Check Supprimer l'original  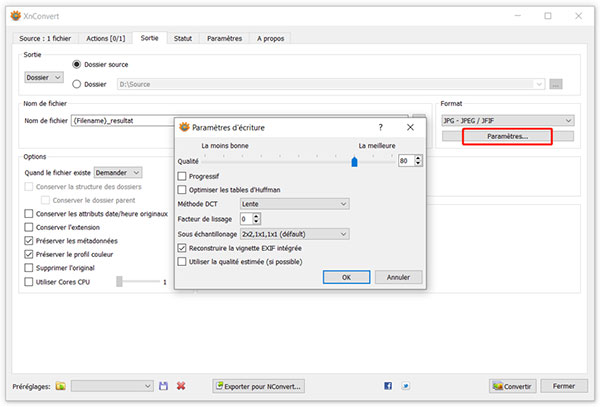click(29, 268)
